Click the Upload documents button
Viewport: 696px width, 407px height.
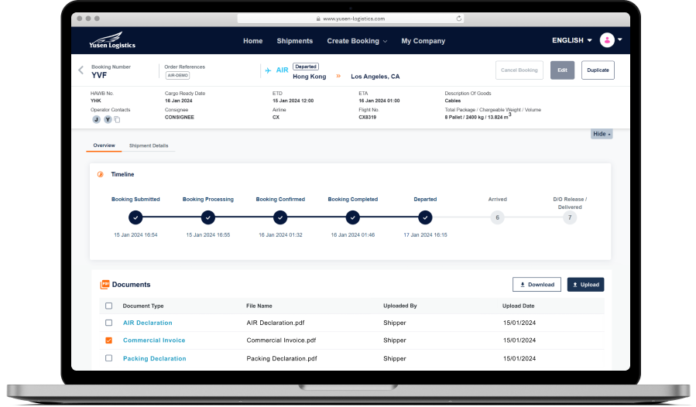[x=585, y=285]
